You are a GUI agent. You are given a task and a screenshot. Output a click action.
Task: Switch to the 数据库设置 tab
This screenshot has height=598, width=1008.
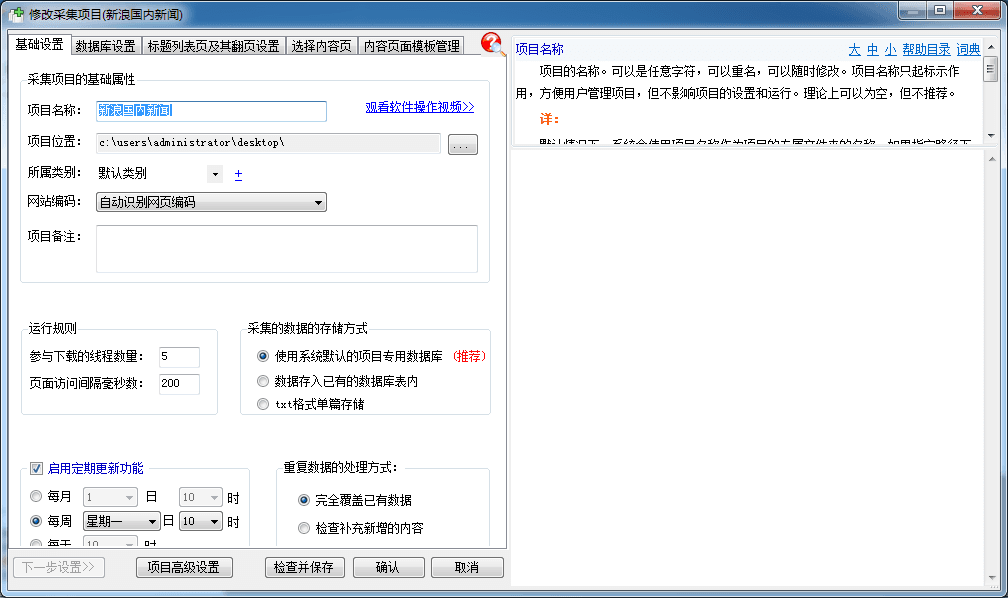point(105,46)
